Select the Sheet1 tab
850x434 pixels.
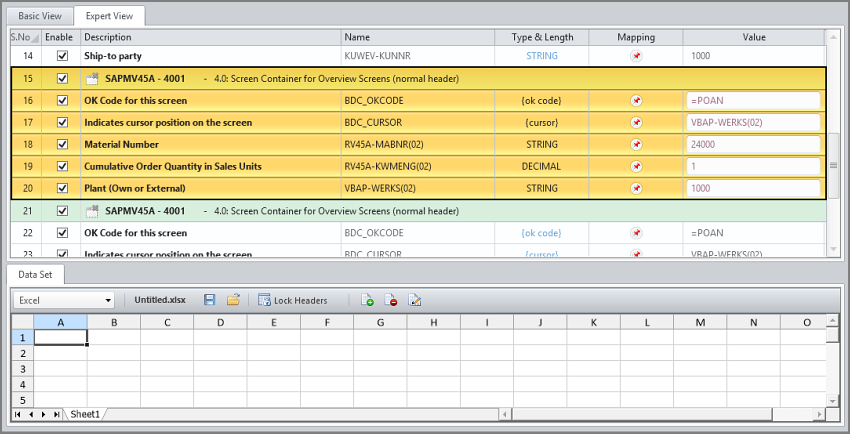point(84,414)
